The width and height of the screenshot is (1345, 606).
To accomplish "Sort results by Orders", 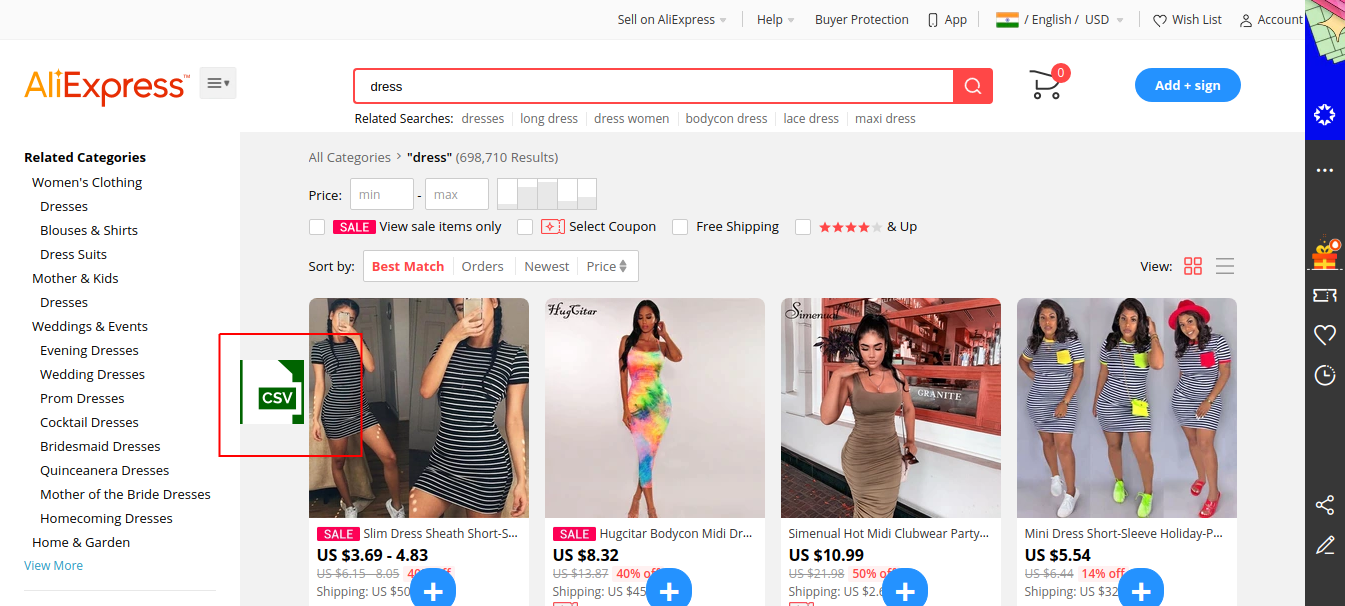I will coord(482,266).
